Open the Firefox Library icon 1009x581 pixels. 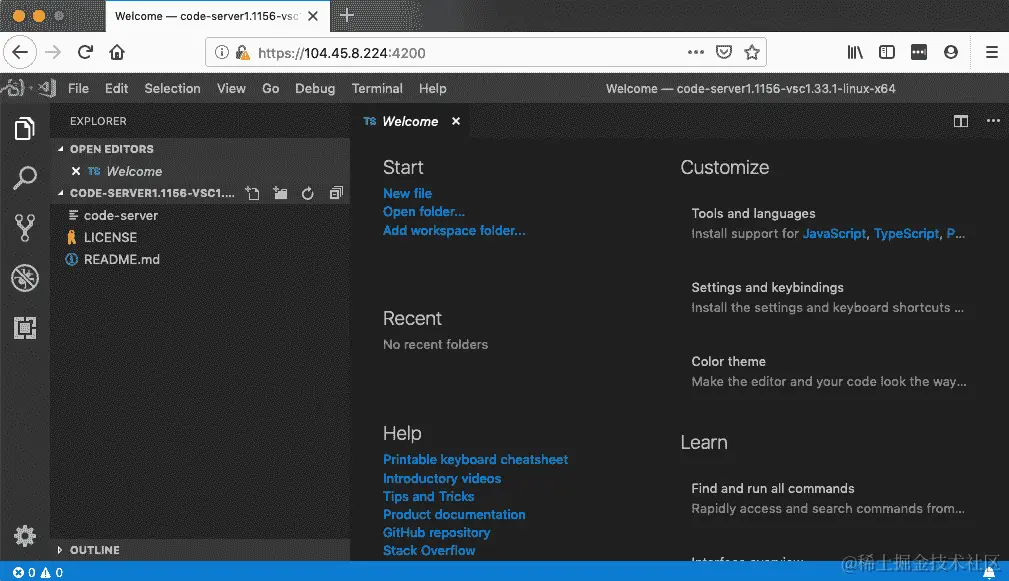tap(855, 52)
